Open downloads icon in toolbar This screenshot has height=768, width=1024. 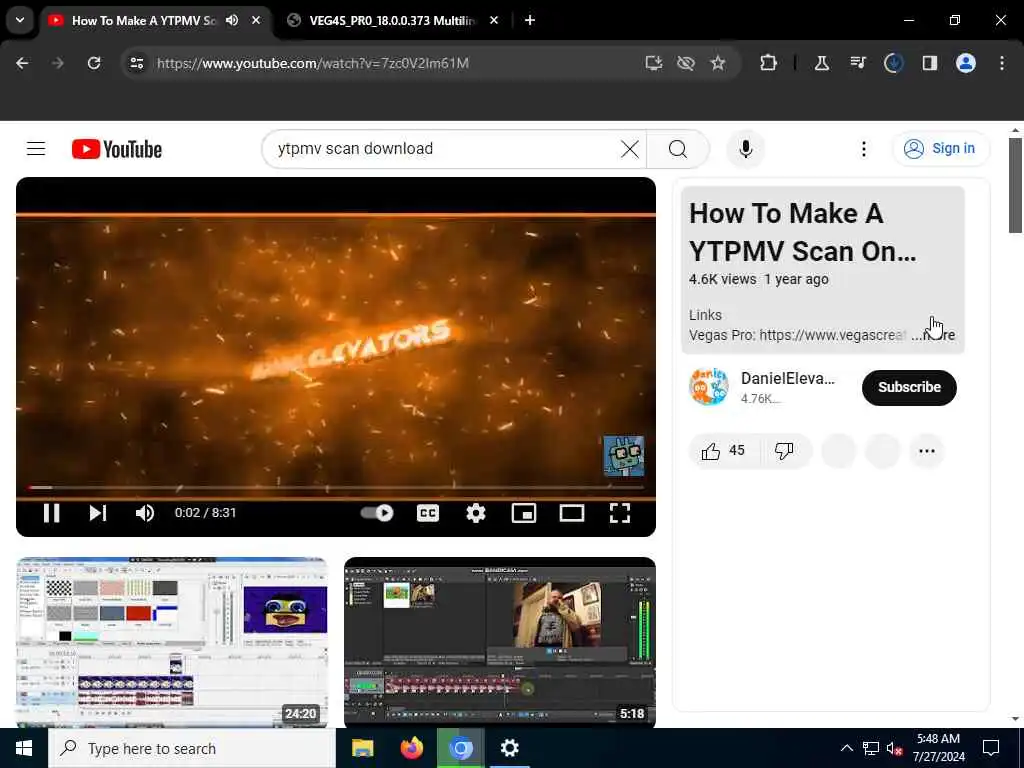click(893, 63)
